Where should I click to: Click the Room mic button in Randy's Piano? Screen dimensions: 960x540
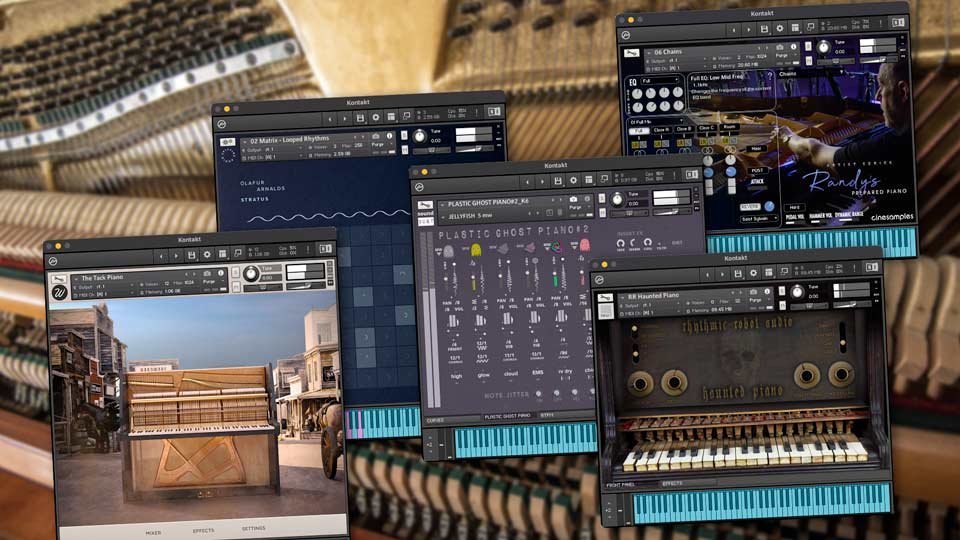pyautogui.click(x=729, y=126)
